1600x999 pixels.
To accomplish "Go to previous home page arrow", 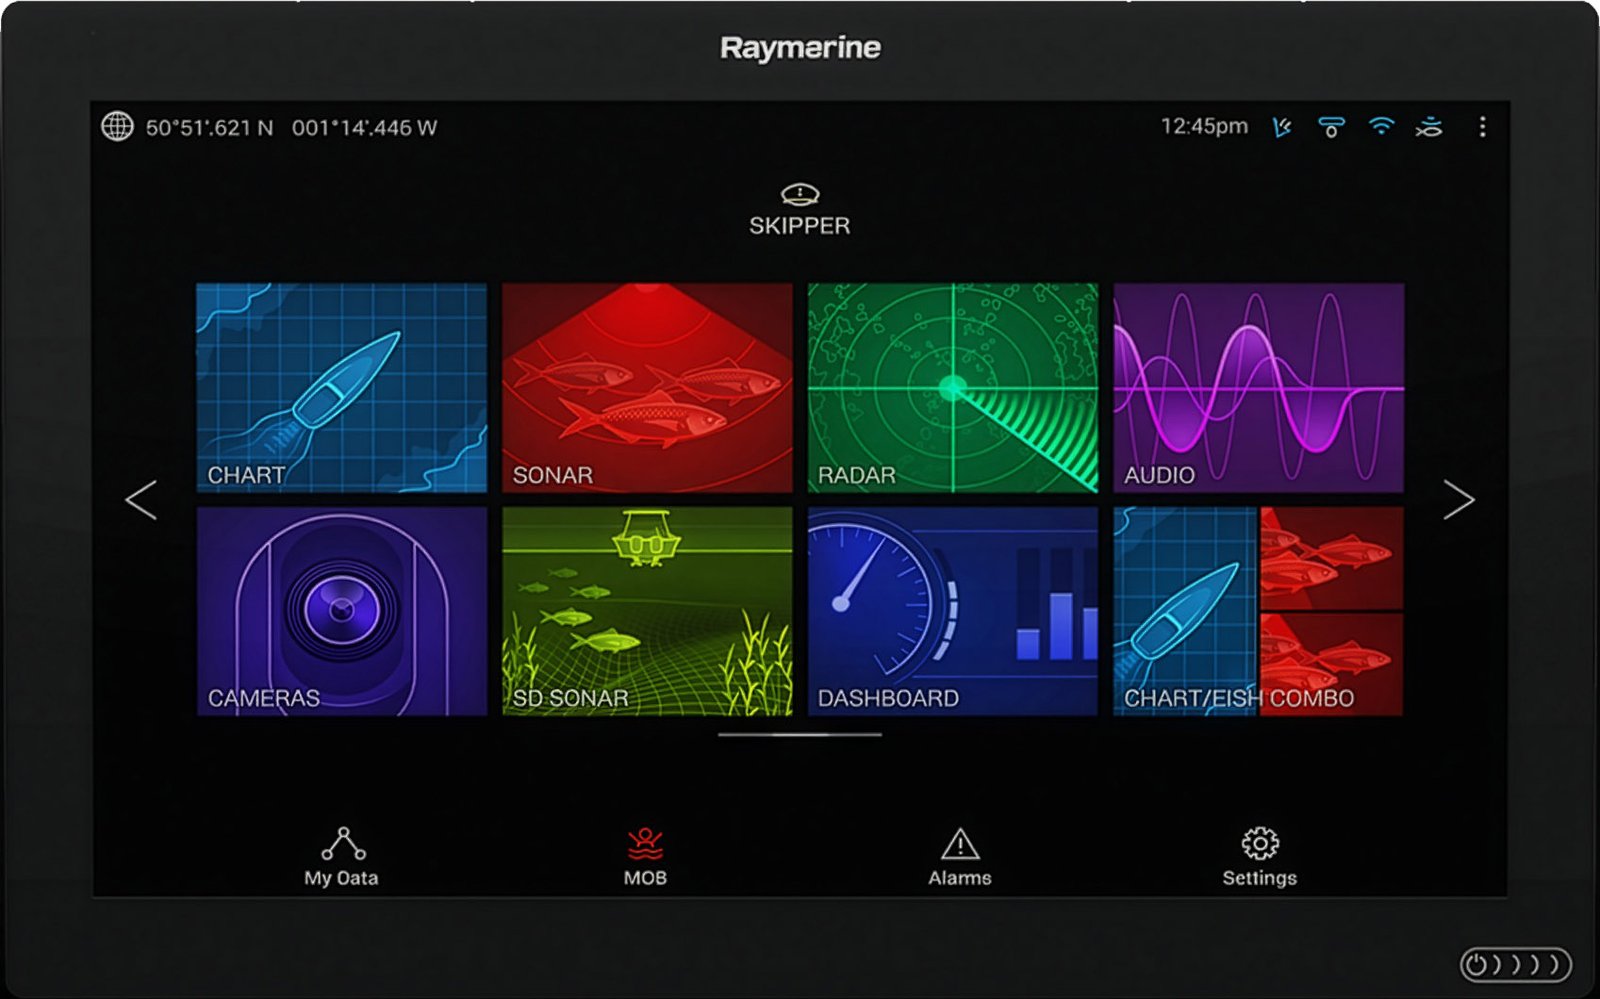I will [x=141, y=500].
